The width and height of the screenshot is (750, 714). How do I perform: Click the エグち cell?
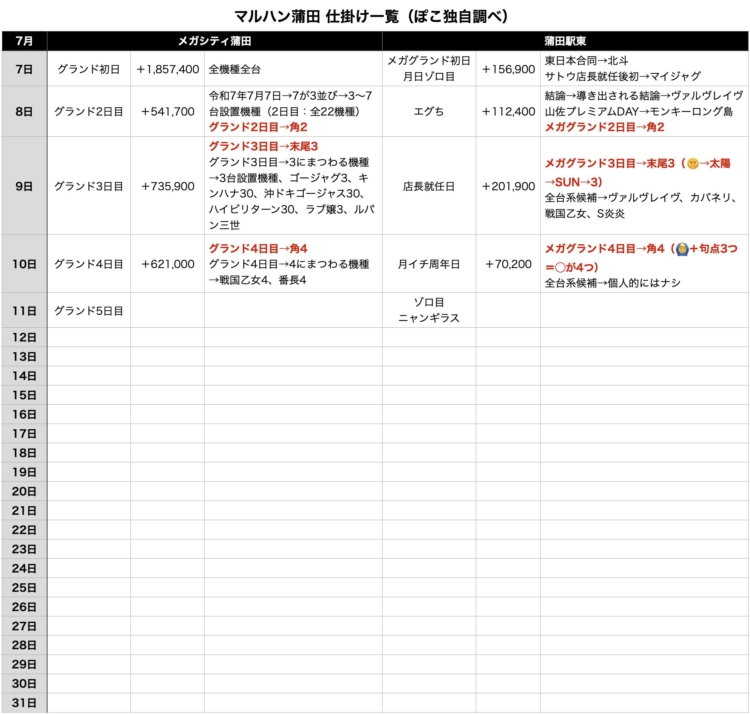coord(429,111)
